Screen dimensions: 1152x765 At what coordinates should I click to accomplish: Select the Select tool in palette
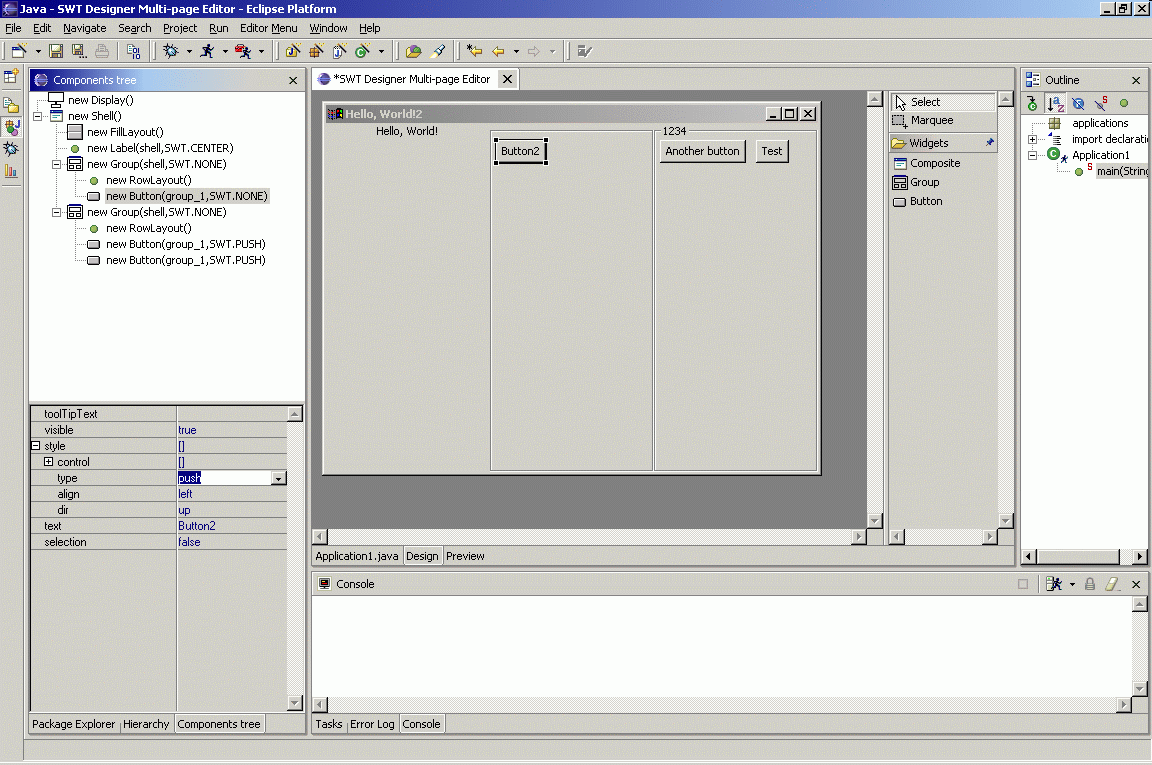pos(943,102)
